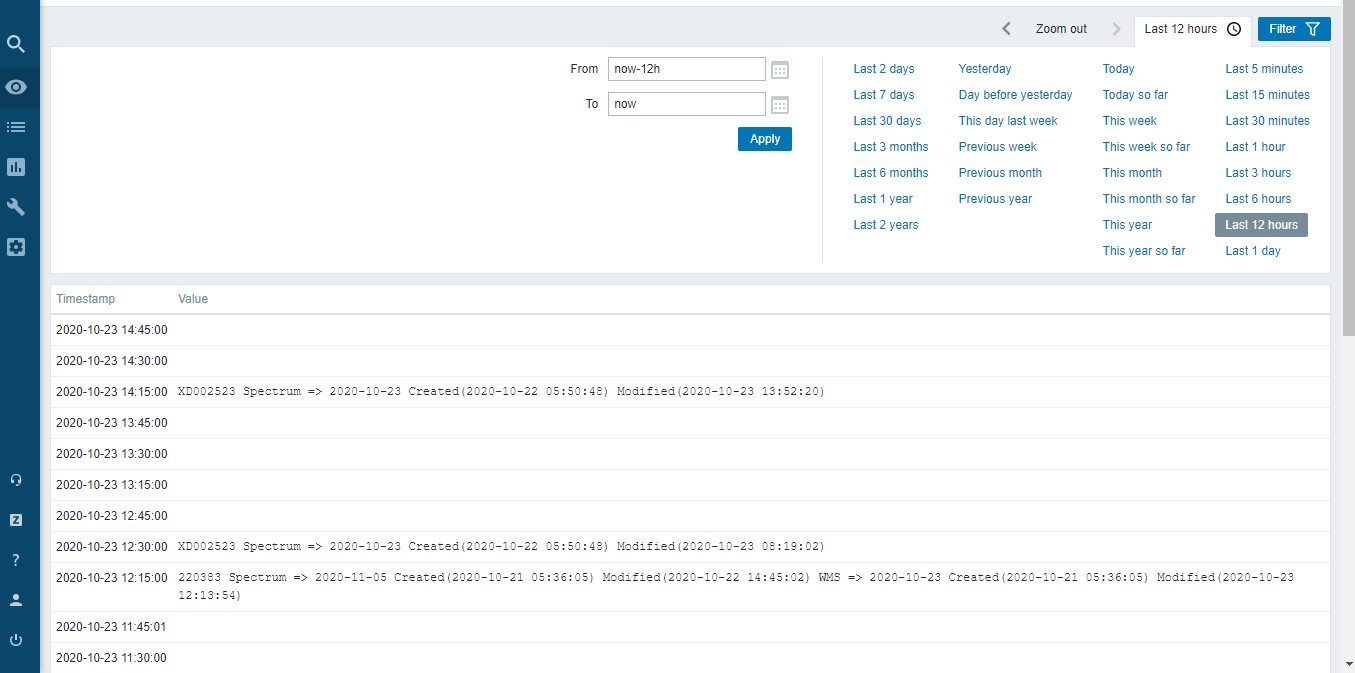1355x673 pixels.
Task: Select the Last 7 days preset
Action: point(883,95)
